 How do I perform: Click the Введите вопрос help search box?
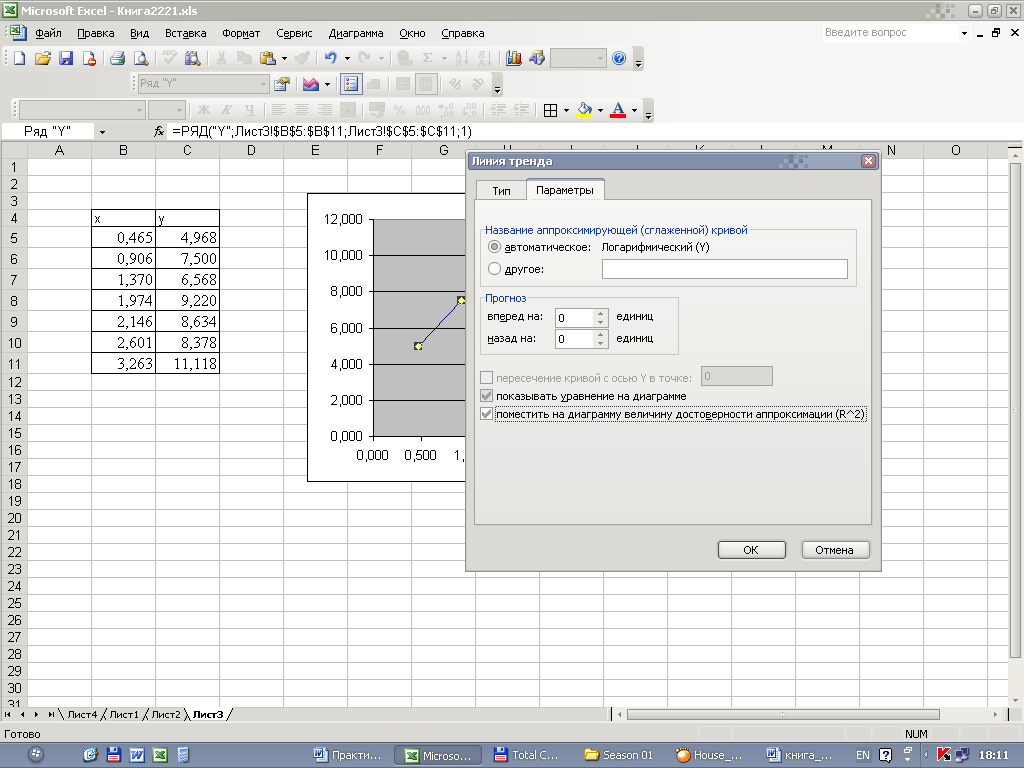[x=888, y=33]
